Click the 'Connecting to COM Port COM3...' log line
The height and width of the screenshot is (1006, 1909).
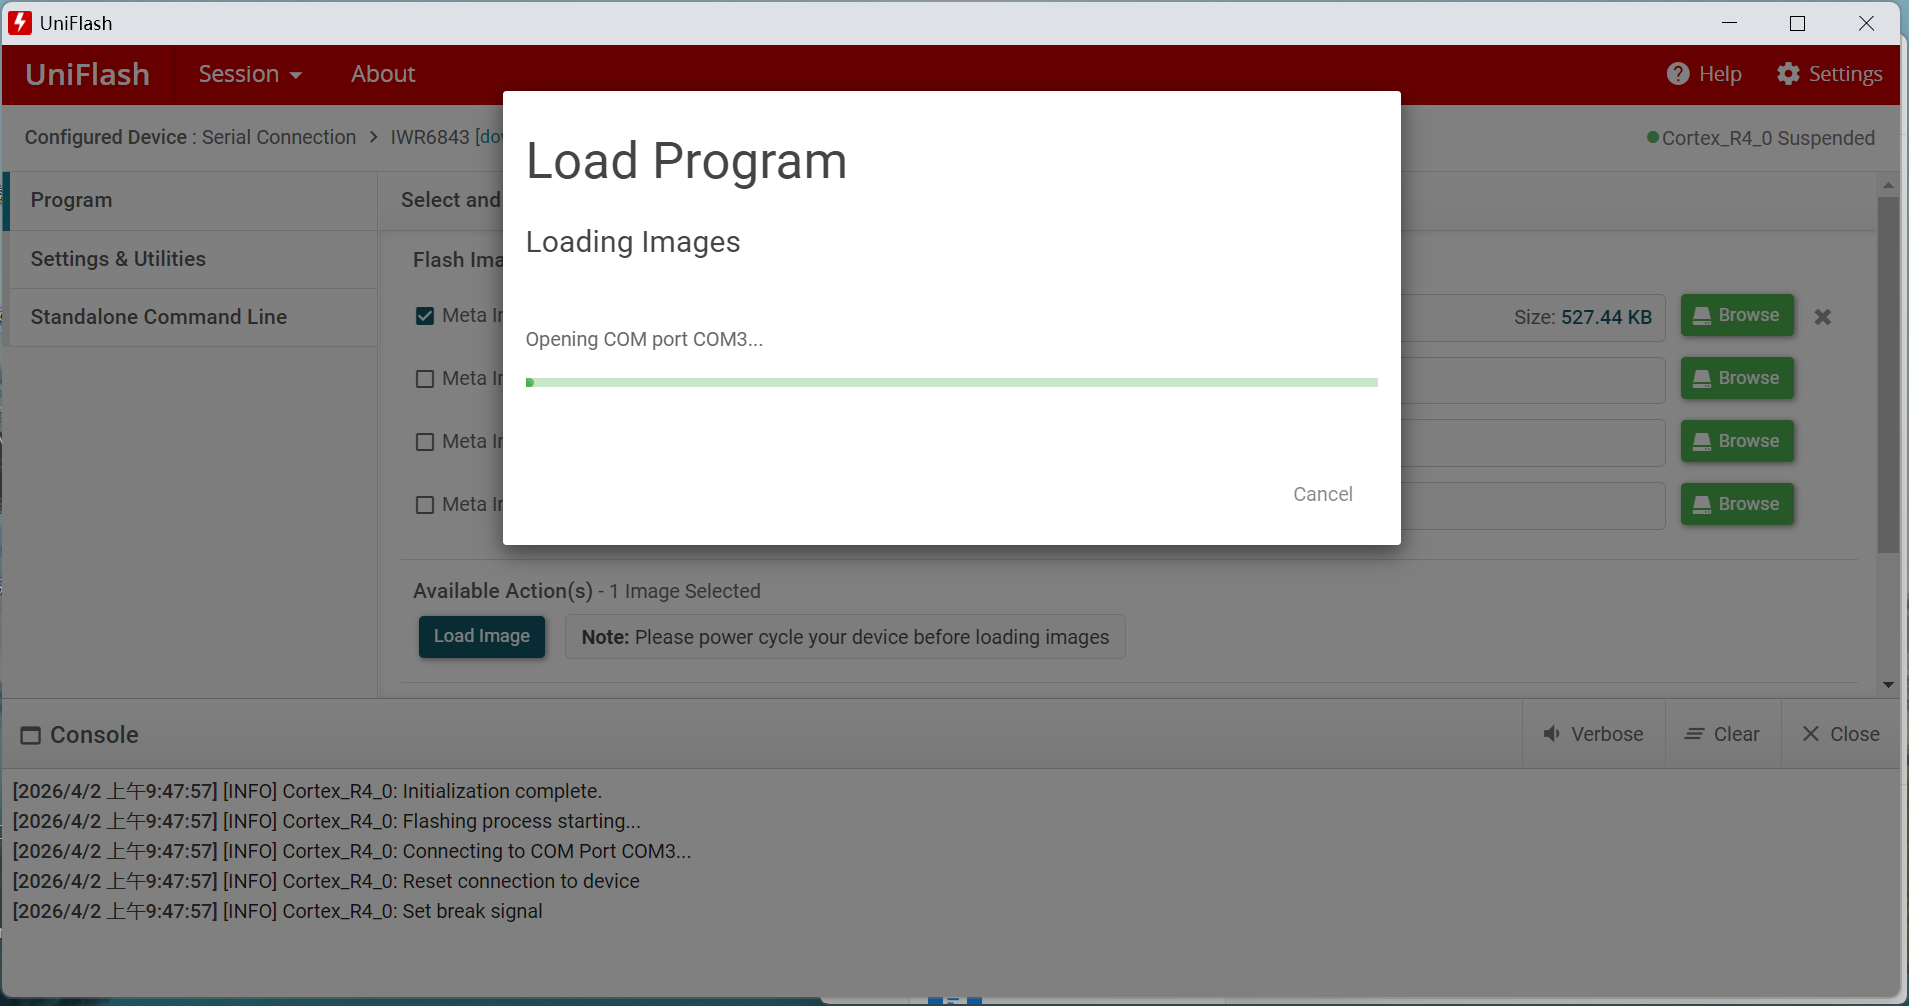tap(352, 851)
